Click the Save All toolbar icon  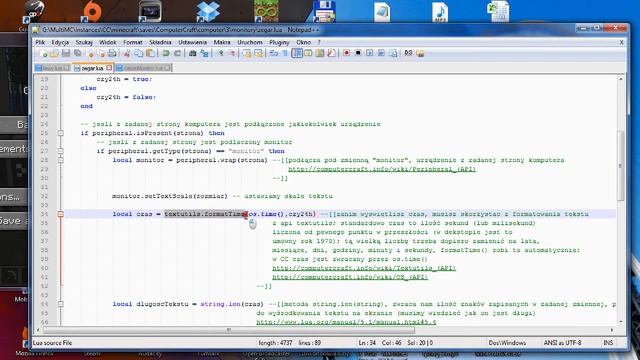(77, 53)
